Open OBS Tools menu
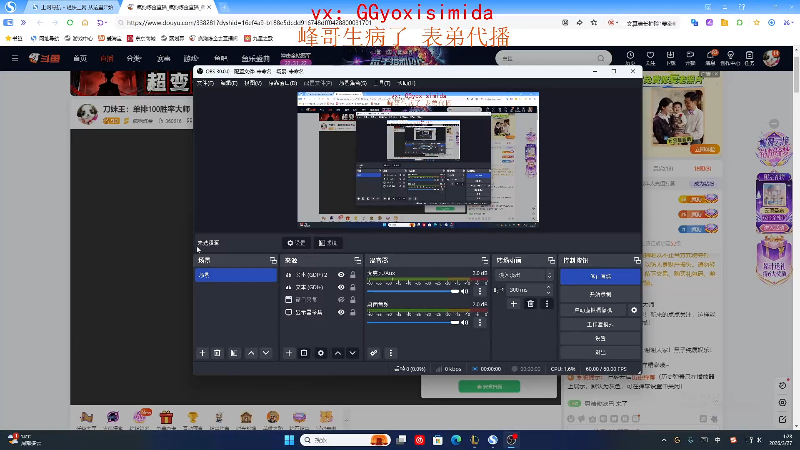The width and height of the screenshot is (800, 450). tap(382, 83)
